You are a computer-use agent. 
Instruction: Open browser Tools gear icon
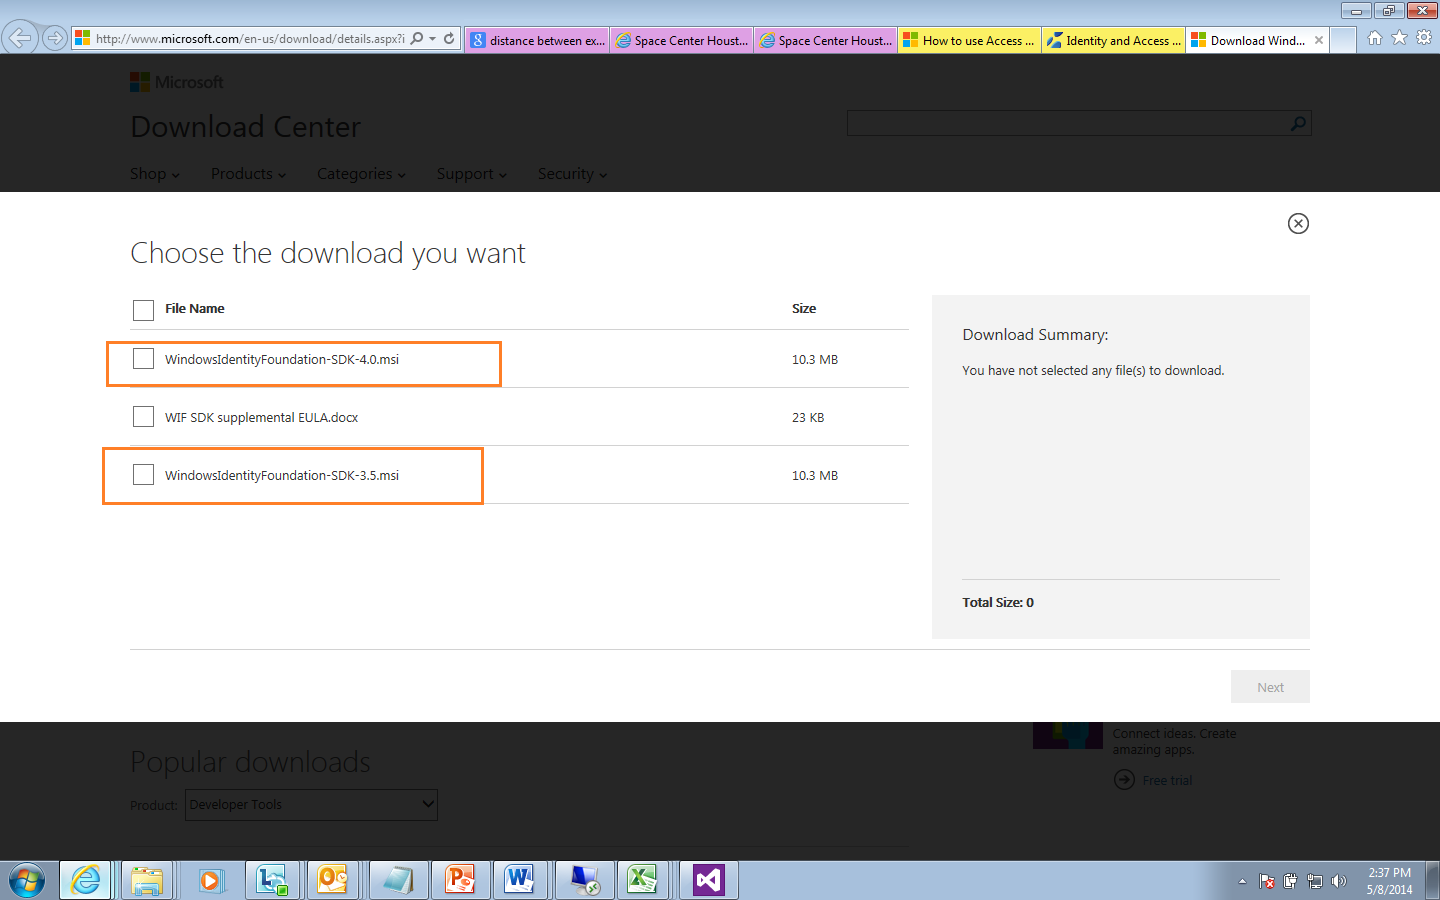(1424, 38)
